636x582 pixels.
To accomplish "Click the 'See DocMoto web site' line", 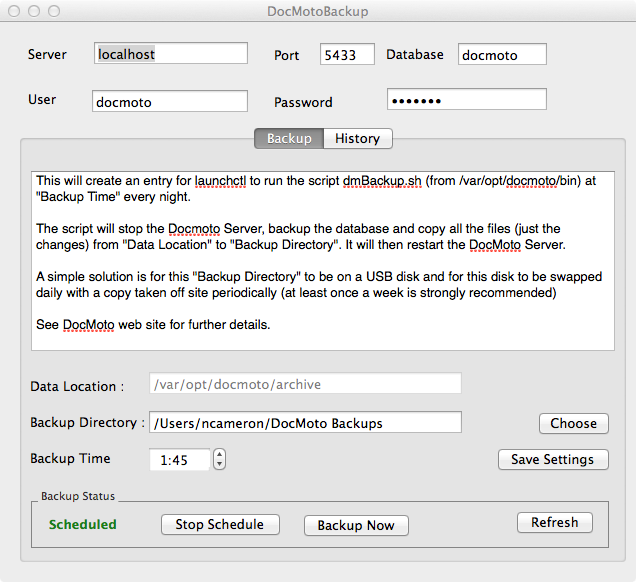I will (x=153, y=325).
